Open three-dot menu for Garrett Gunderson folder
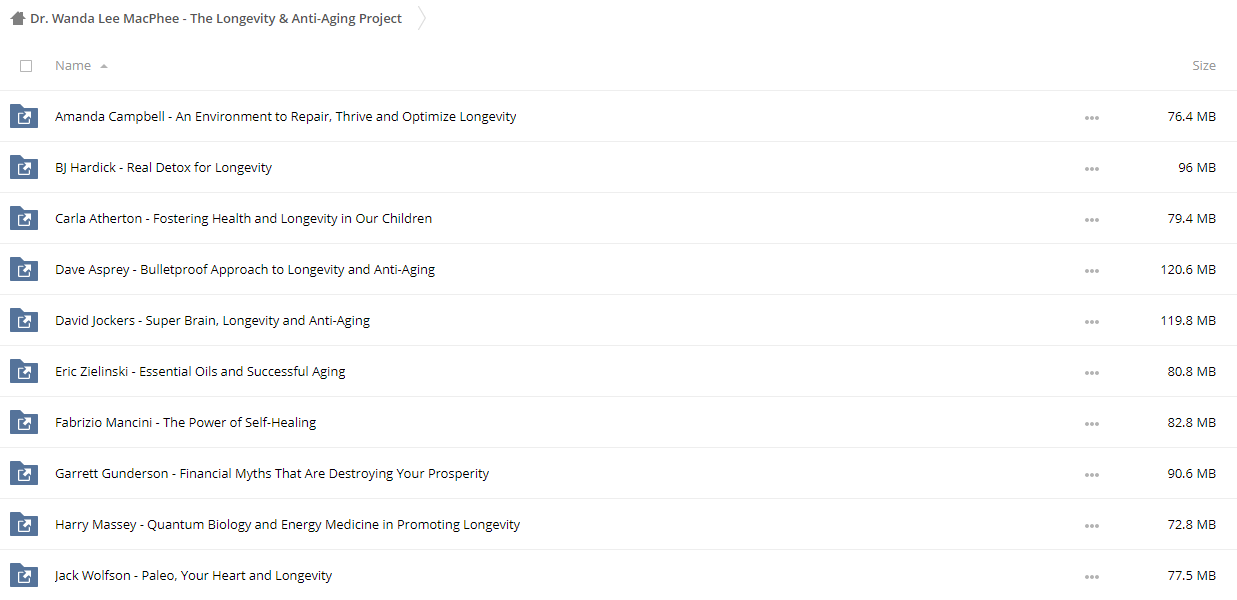 pos(1091,474)
